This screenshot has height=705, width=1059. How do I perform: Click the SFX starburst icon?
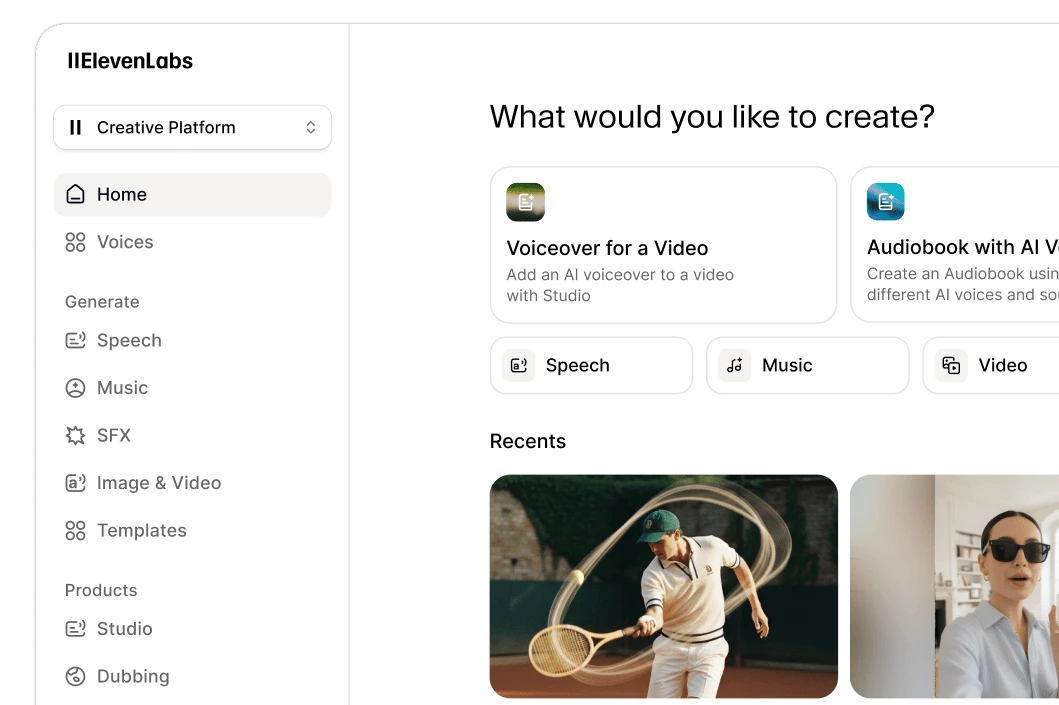click(x=75, y=436)
